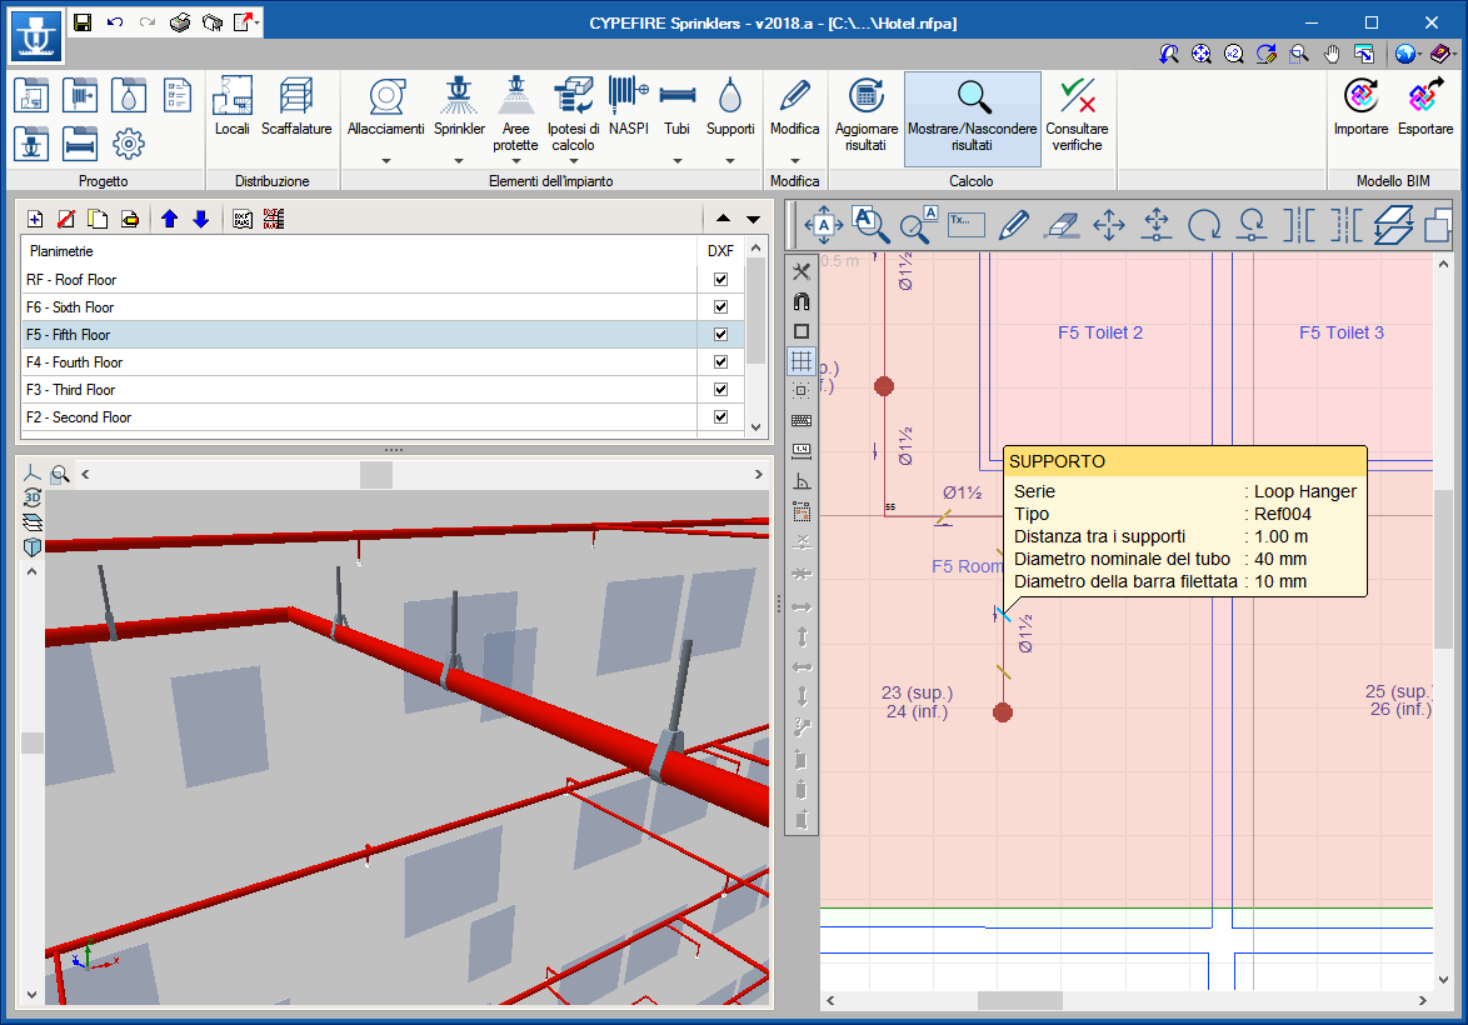This screenshot has height=1025, width=1468.
Task: Toggle the 3D view icon
Action: pyautogui.click(x=32, y=498)
